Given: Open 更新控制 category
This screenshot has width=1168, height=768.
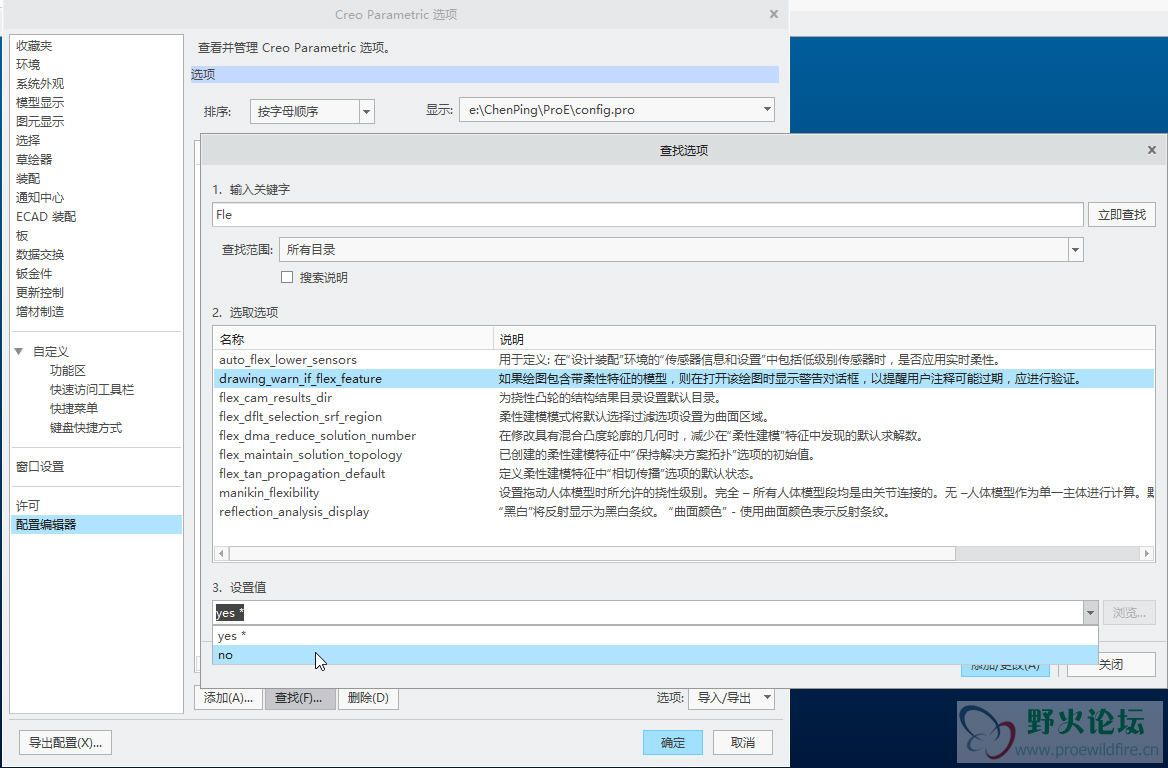Looking at the screenshot, I should (x=40, y=293).
